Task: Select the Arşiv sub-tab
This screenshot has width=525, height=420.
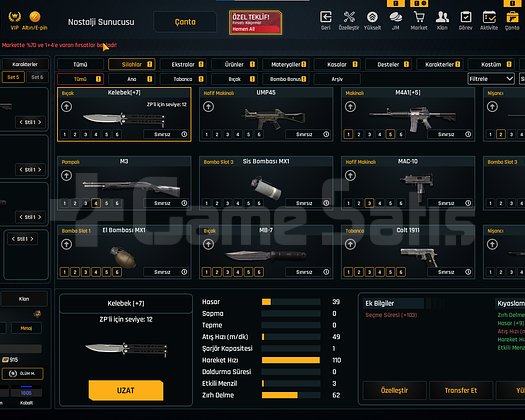Action: (x=337, y=79)
